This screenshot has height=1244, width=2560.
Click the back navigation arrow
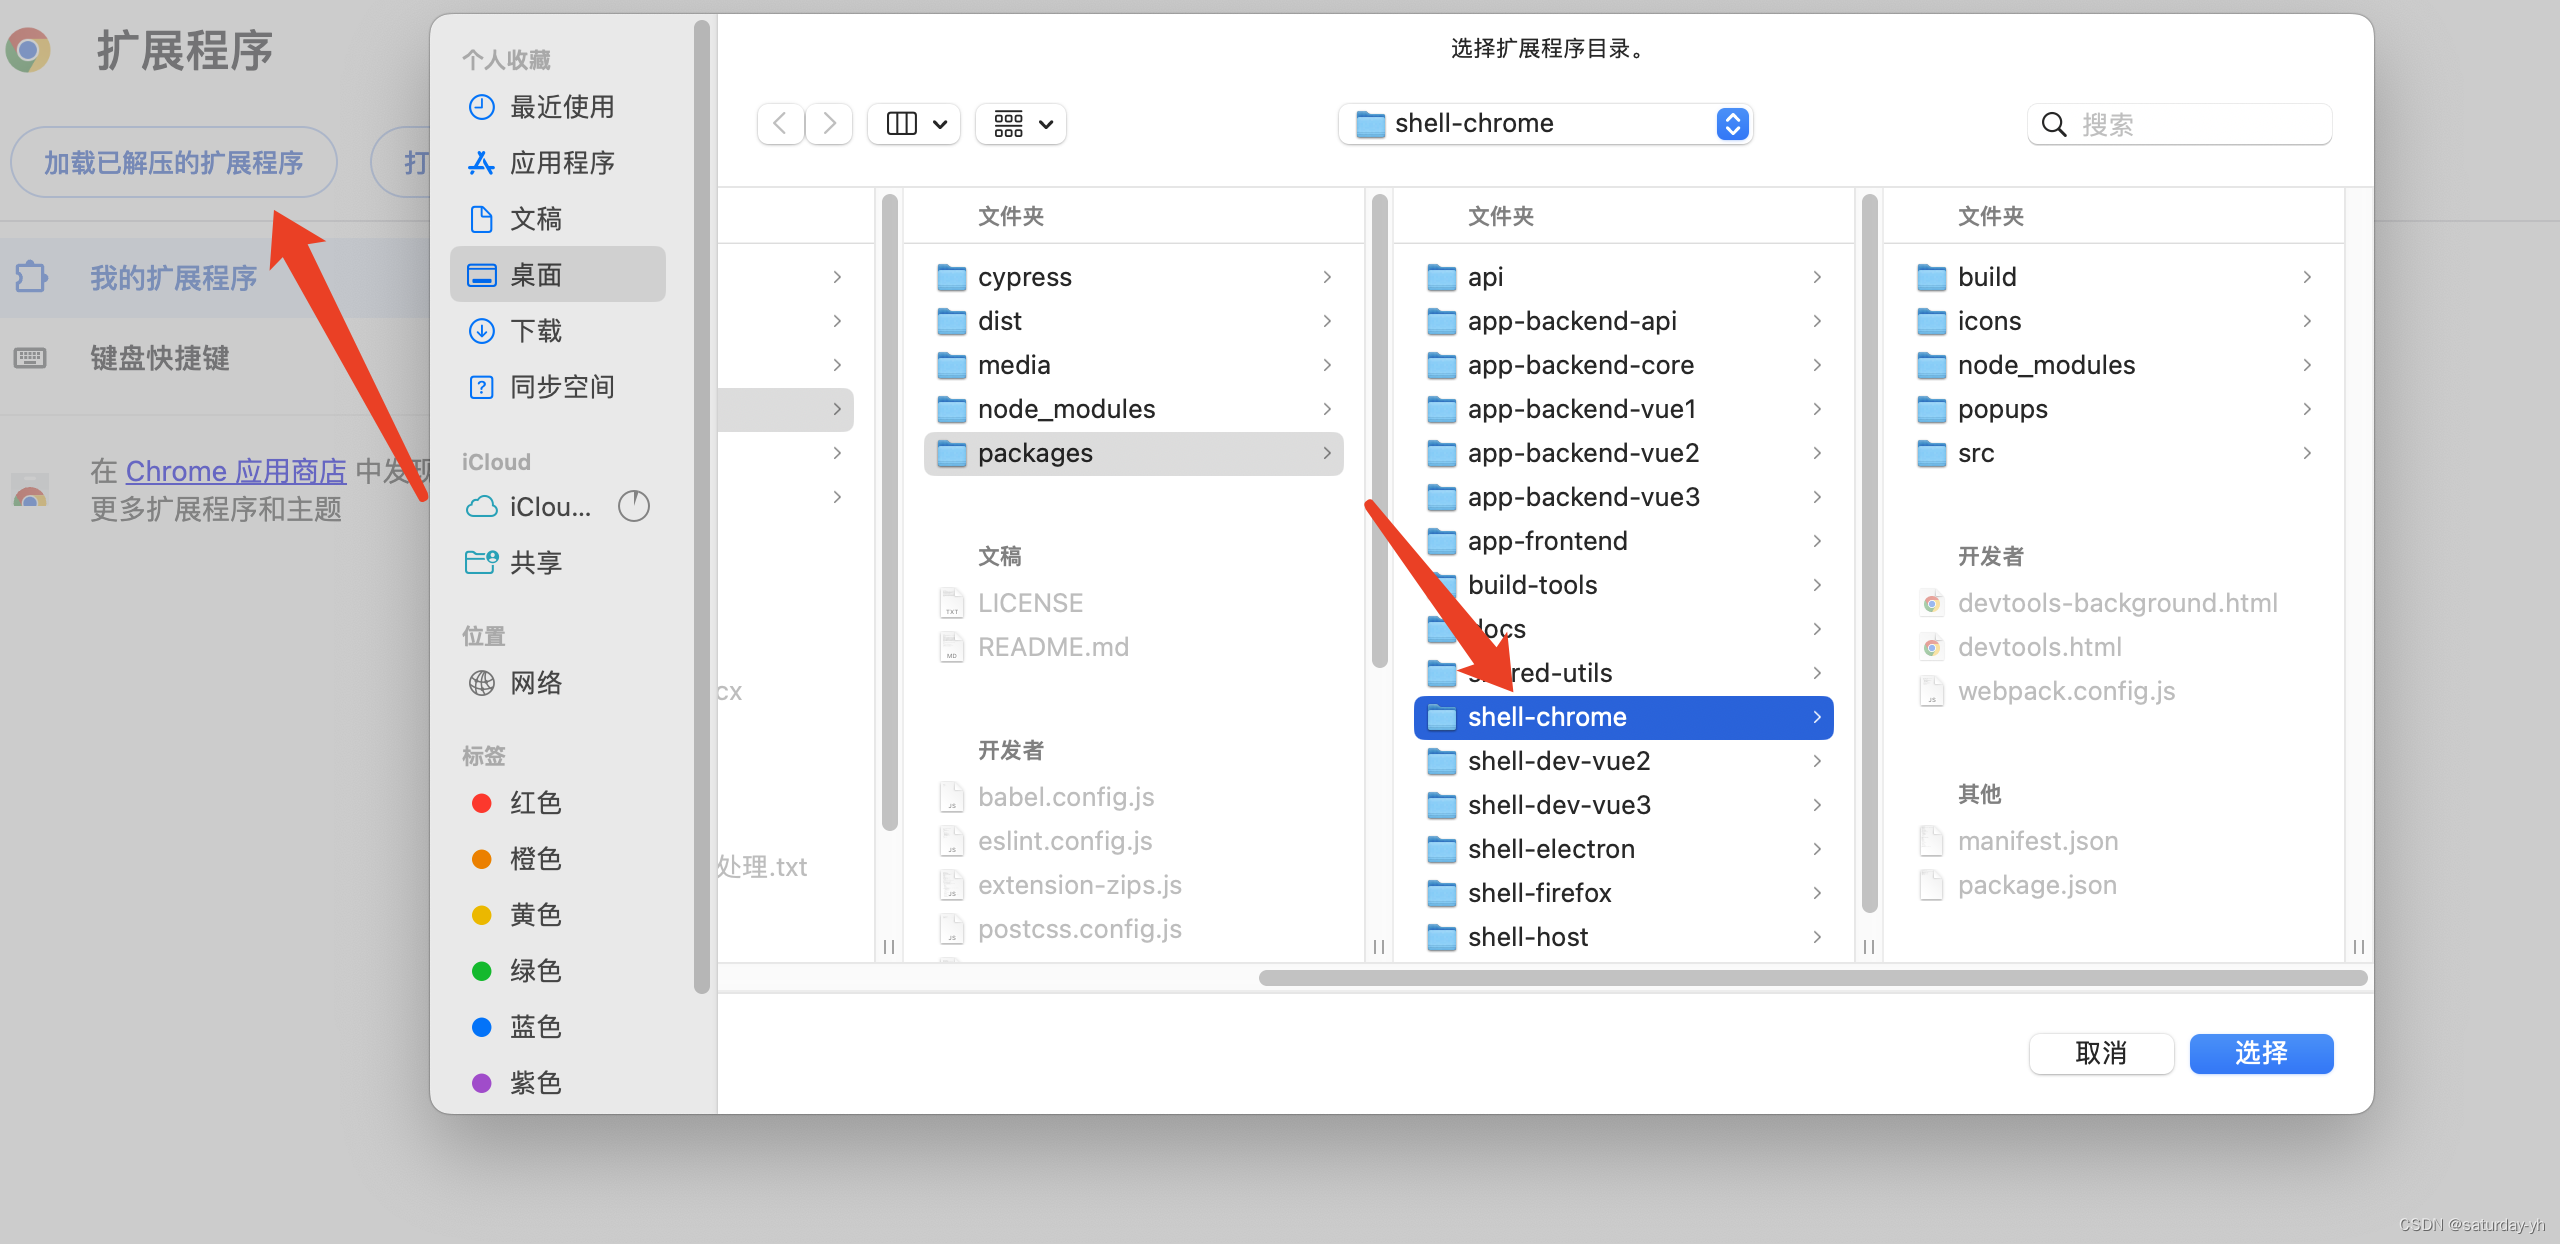point(781,124)
